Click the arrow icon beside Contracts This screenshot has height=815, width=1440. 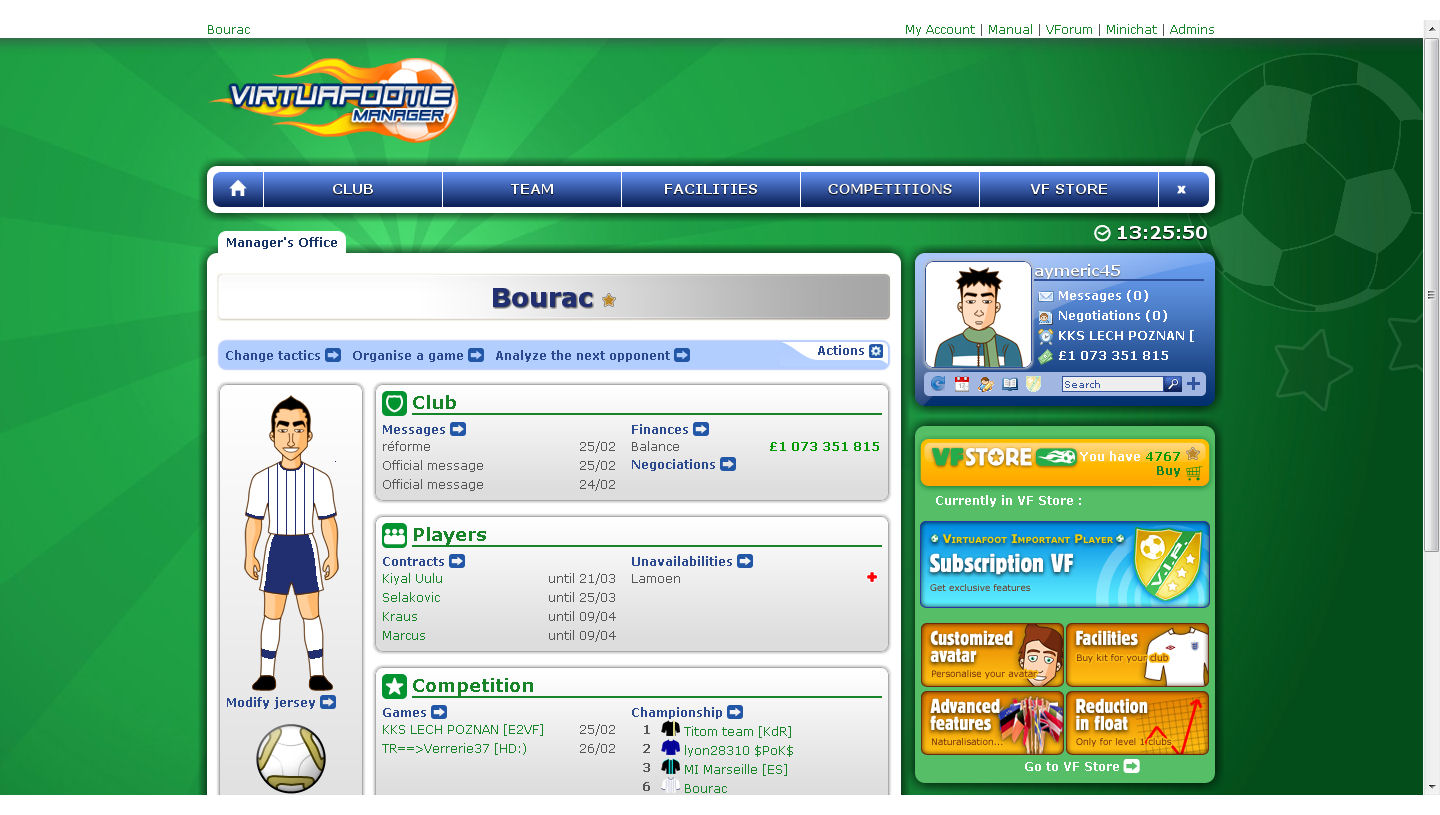457,561
